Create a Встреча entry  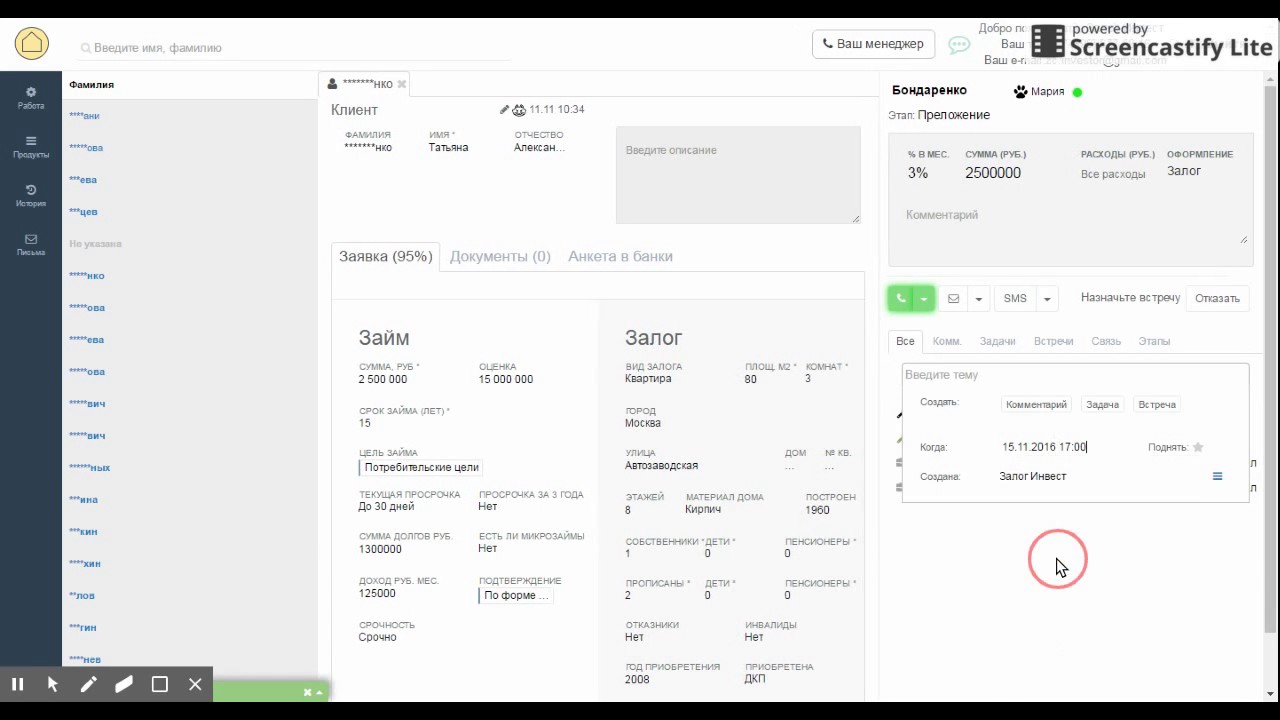point(1157,405)
